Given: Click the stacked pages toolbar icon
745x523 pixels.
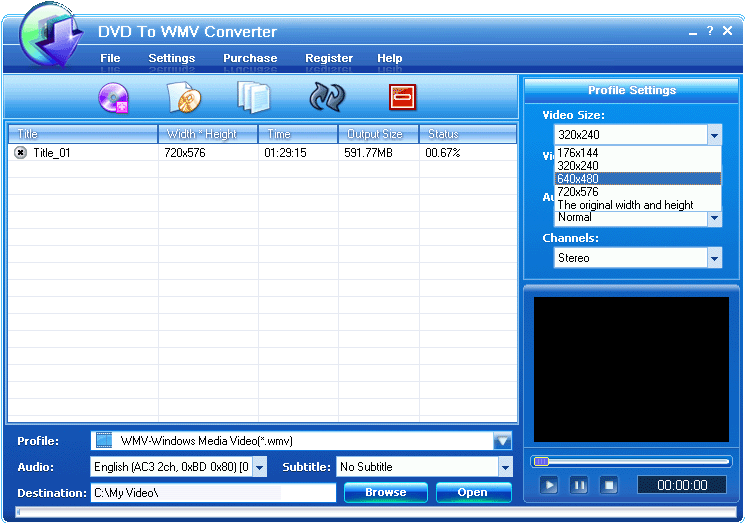Looking at the screenshot, I should pos(254,97).
